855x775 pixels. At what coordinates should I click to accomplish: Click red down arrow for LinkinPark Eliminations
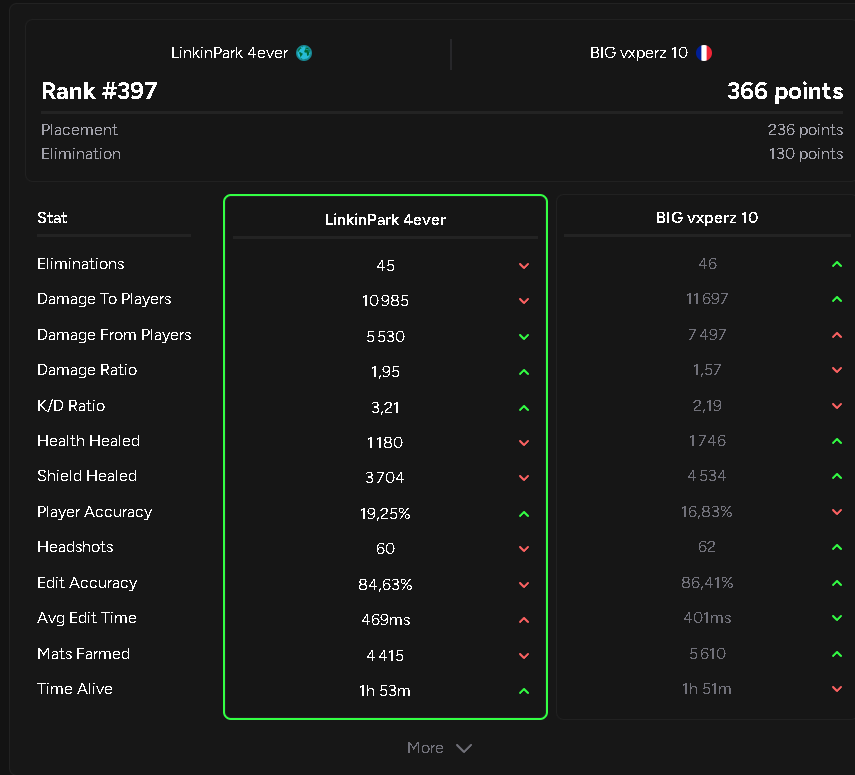pyautogui.click(x=524, y=266)
